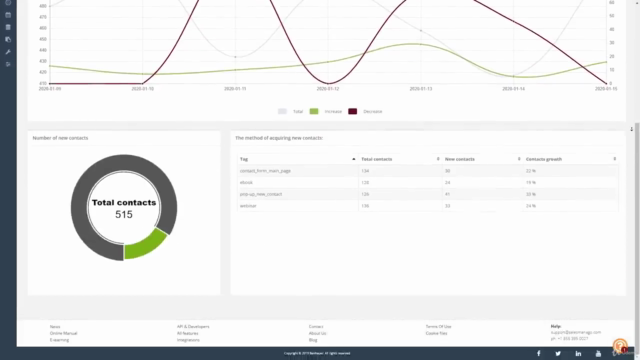Open the Contact footer link
This screenshot has height=360, width=640.
[316, 327]
